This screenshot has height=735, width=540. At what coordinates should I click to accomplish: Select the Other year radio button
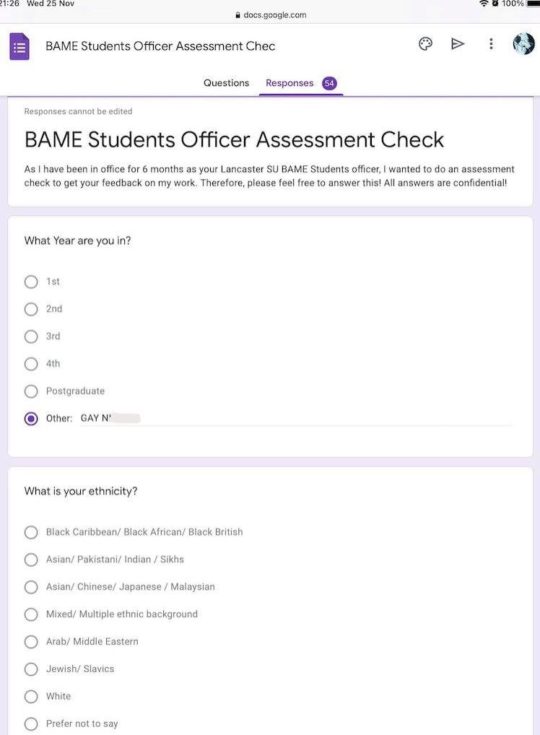click(31, 419)
